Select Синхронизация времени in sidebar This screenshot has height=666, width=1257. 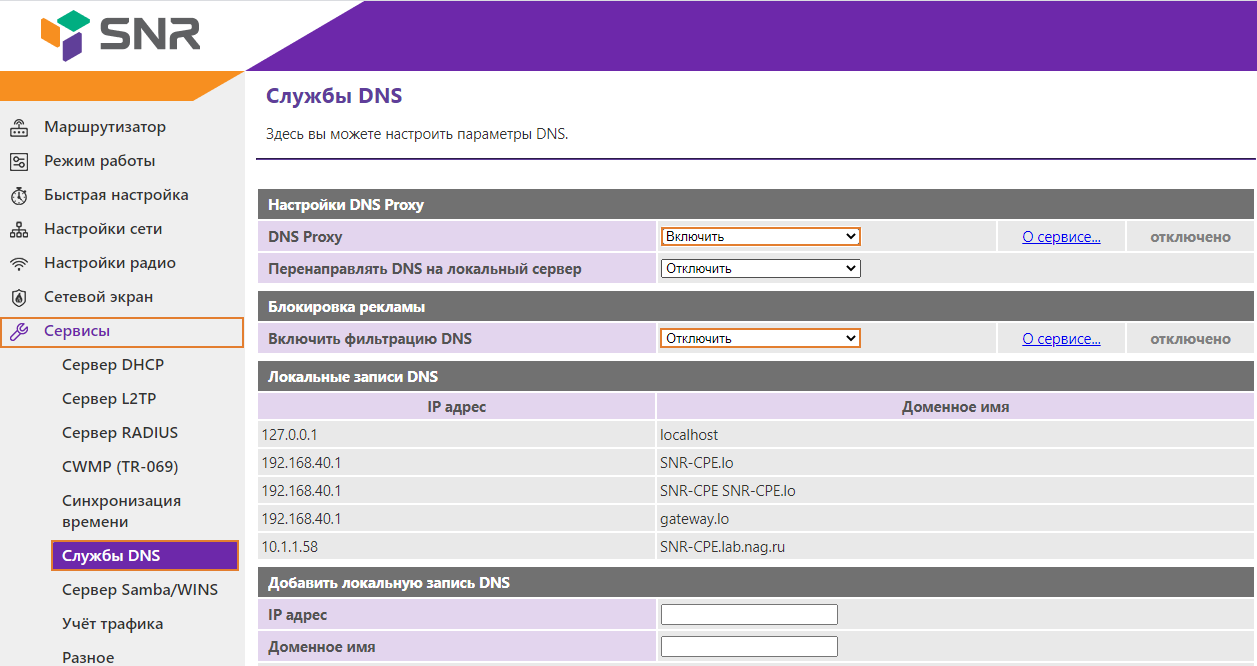tap(121, 511)
